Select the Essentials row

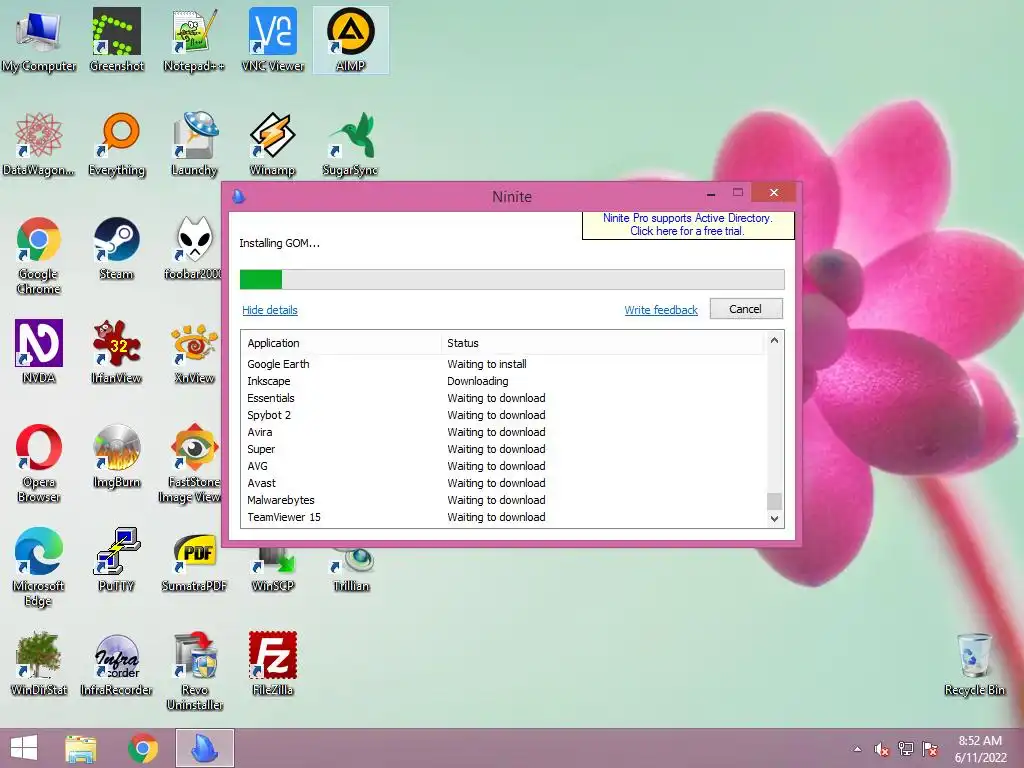[x=504, y=398]
